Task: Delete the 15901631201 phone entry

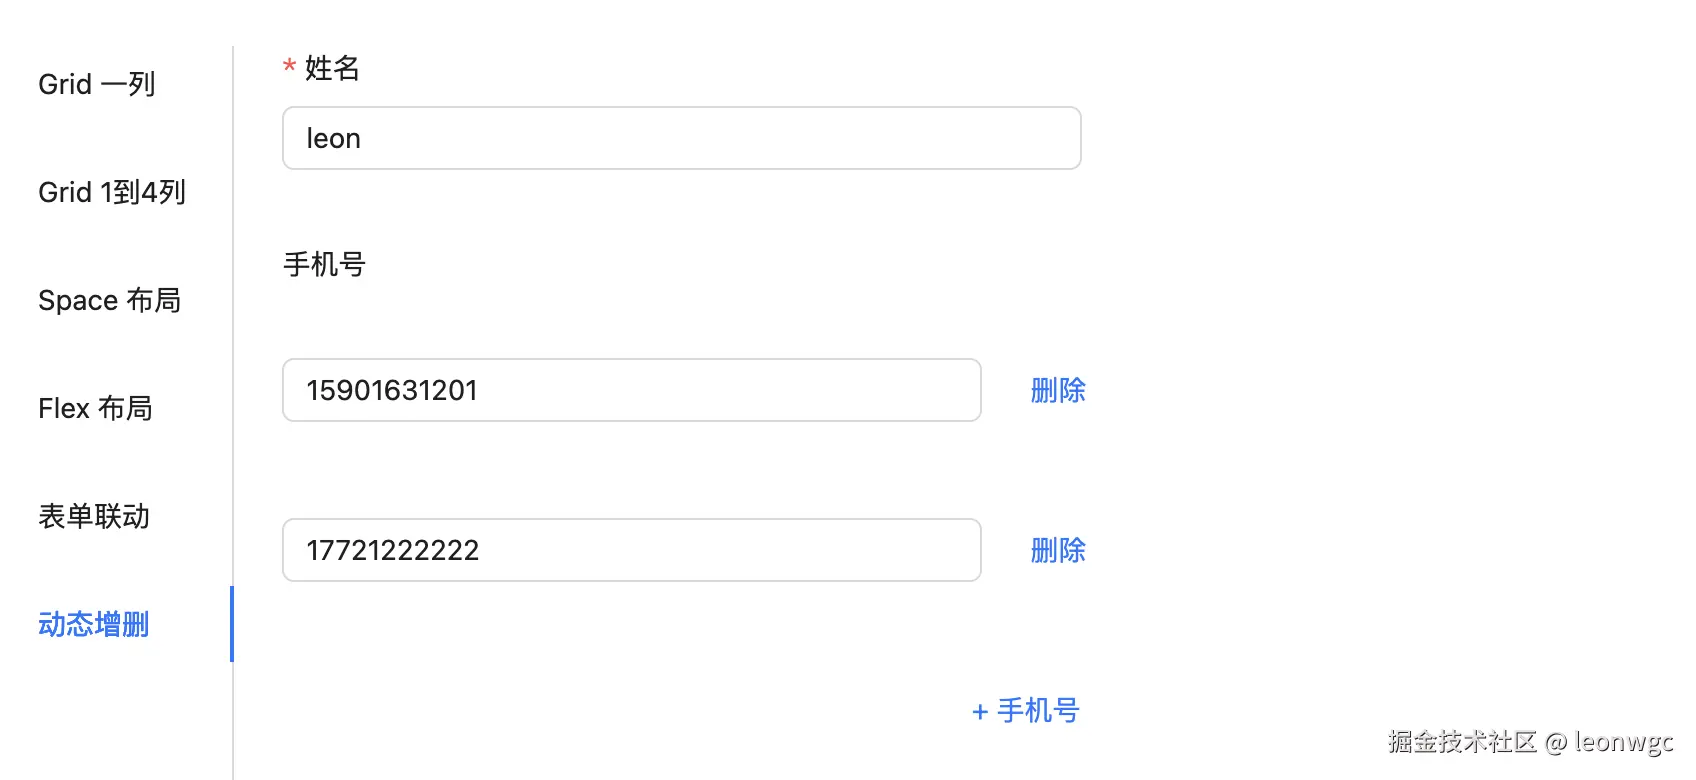Action: click(x=1058, y=390)
